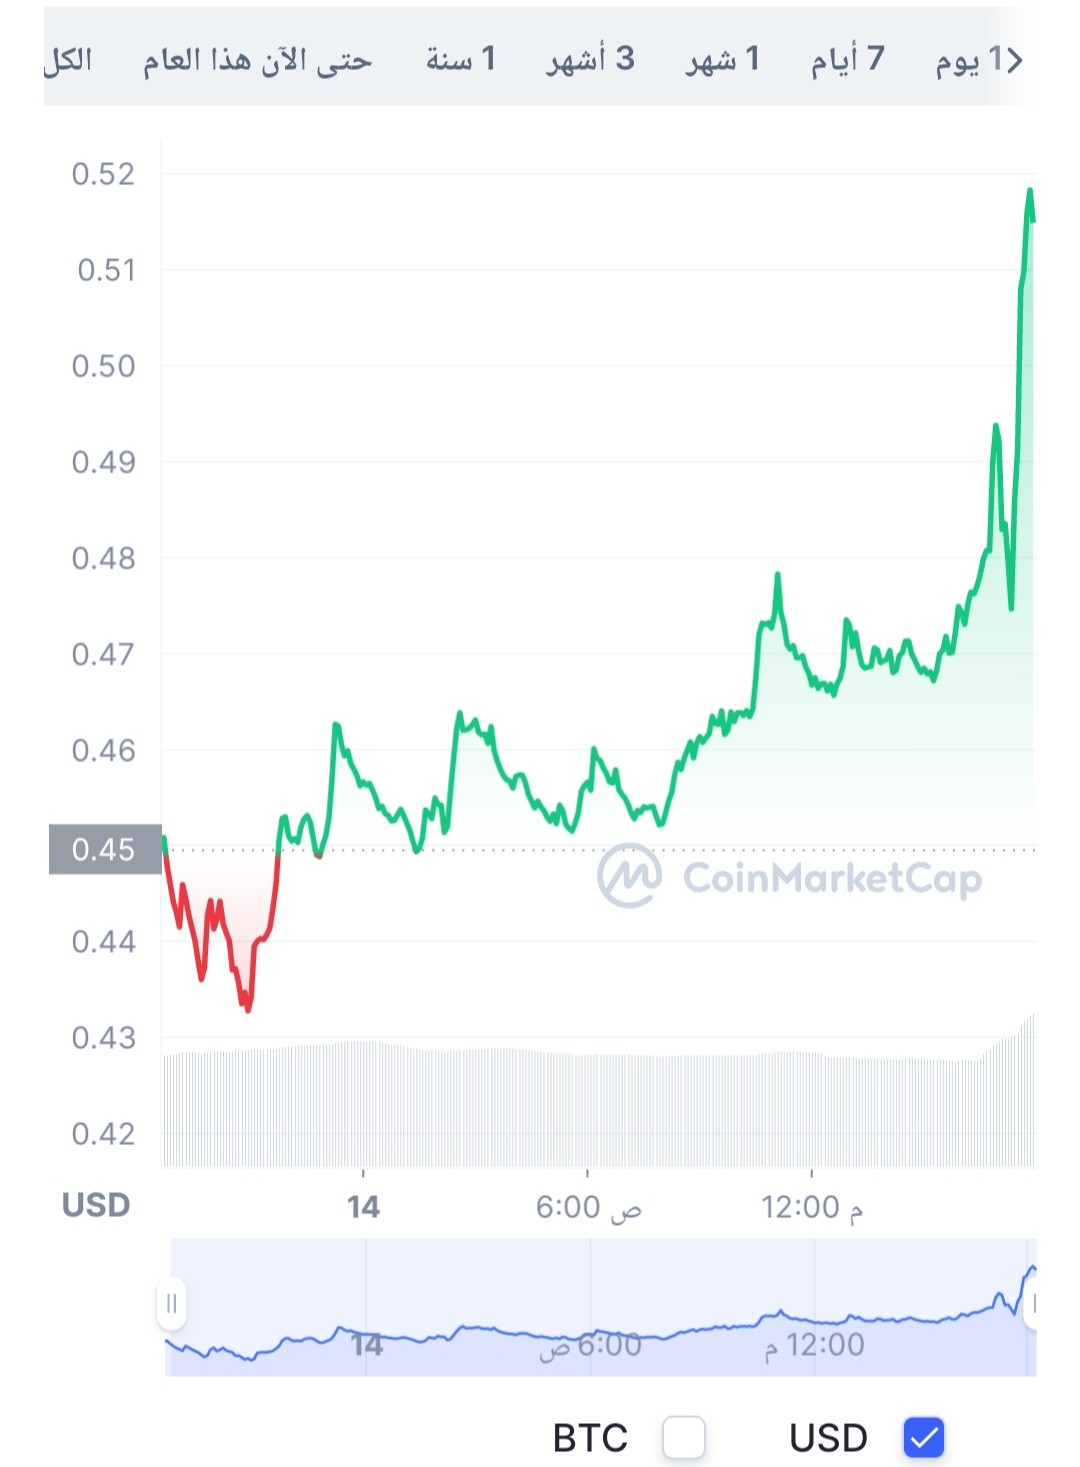Image resolution: width=1080 pixels, height=1467 pixels.
Task: Click the chart's peak near 0.52
Action: 1030,190
